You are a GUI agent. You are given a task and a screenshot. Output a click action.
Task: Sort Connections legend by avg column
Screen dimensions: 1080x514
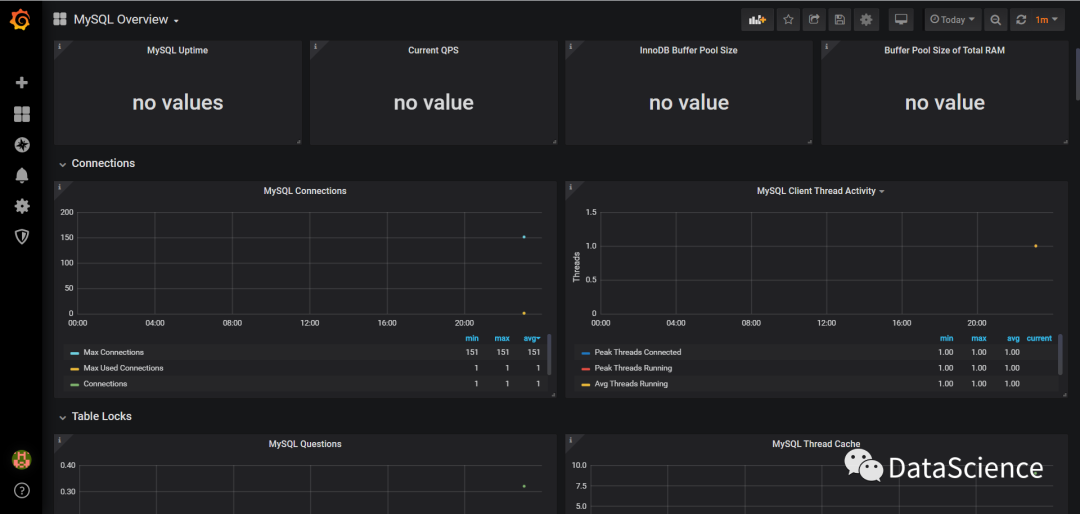point(533,338)
